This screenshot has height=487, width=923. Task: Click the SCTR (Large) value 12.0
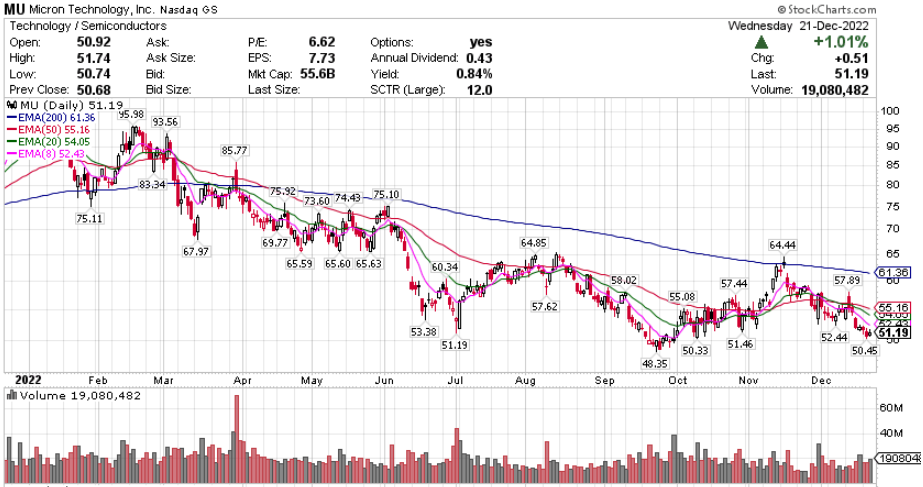click(x=480, y=90)
